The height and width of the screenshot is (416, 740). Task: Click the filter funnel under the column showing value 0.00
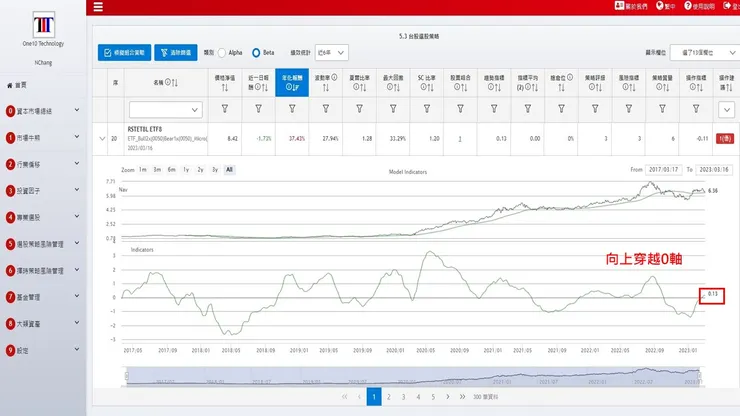(x=528, y=109)
